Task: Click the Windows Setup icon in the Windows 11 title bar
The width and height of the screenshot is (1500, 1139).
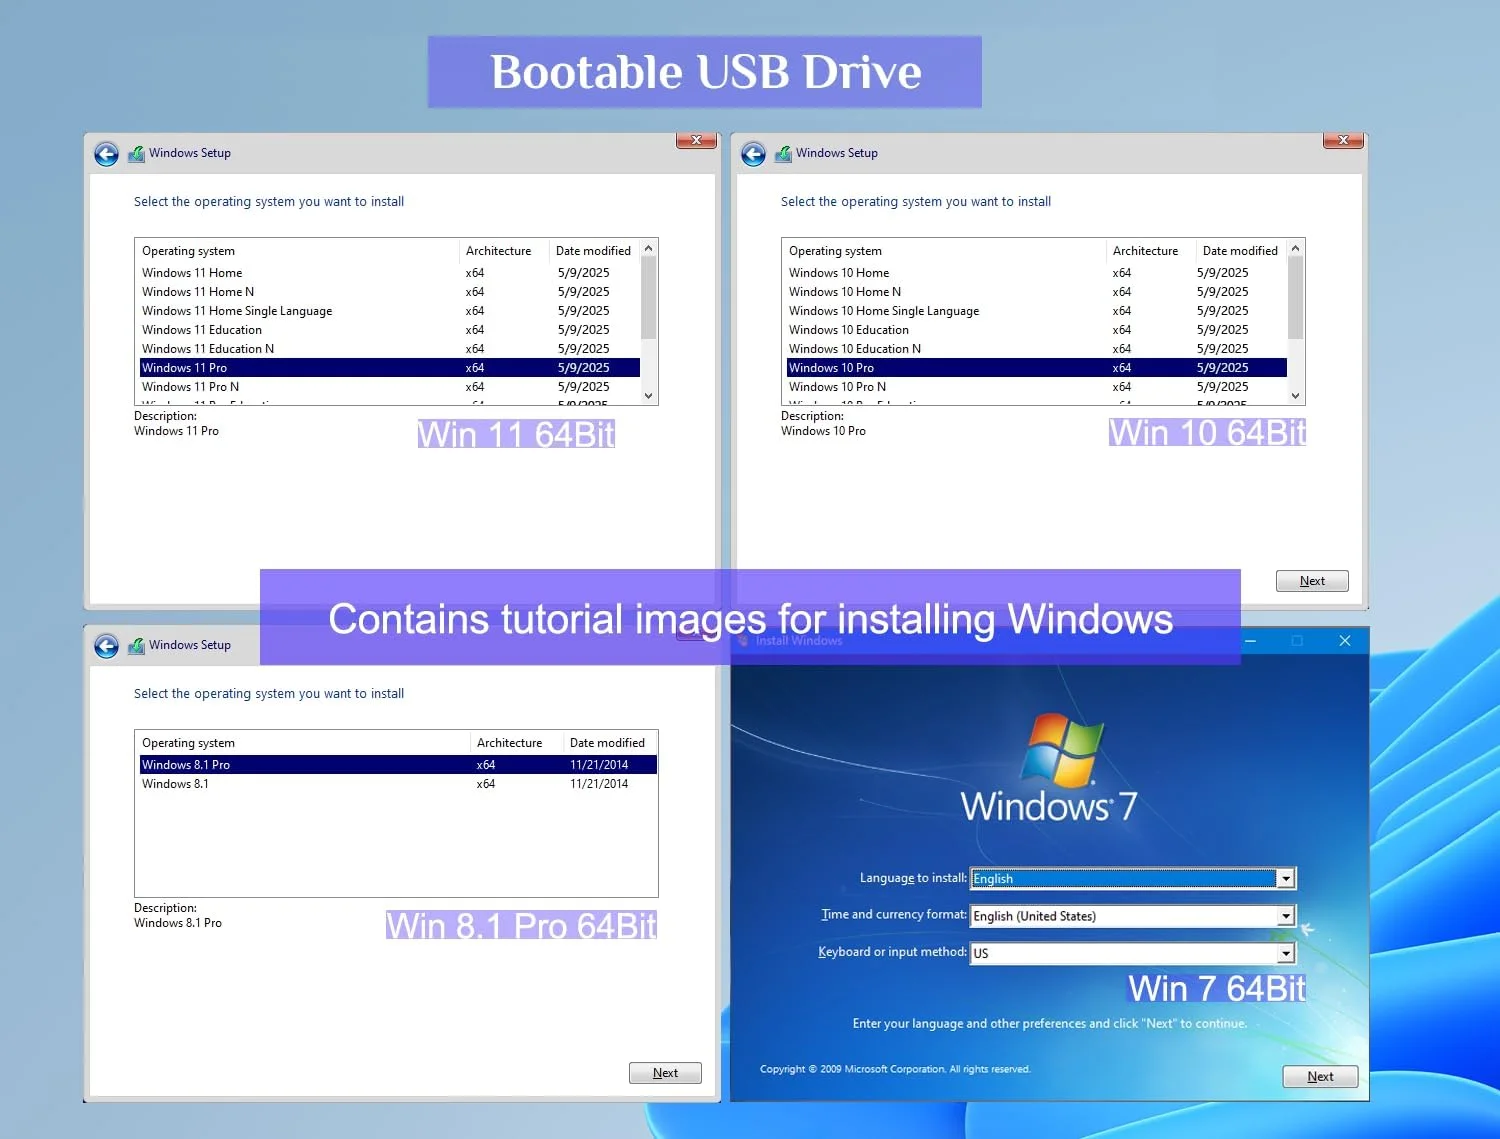Action: pyautogui.click(x=137, y=153)
